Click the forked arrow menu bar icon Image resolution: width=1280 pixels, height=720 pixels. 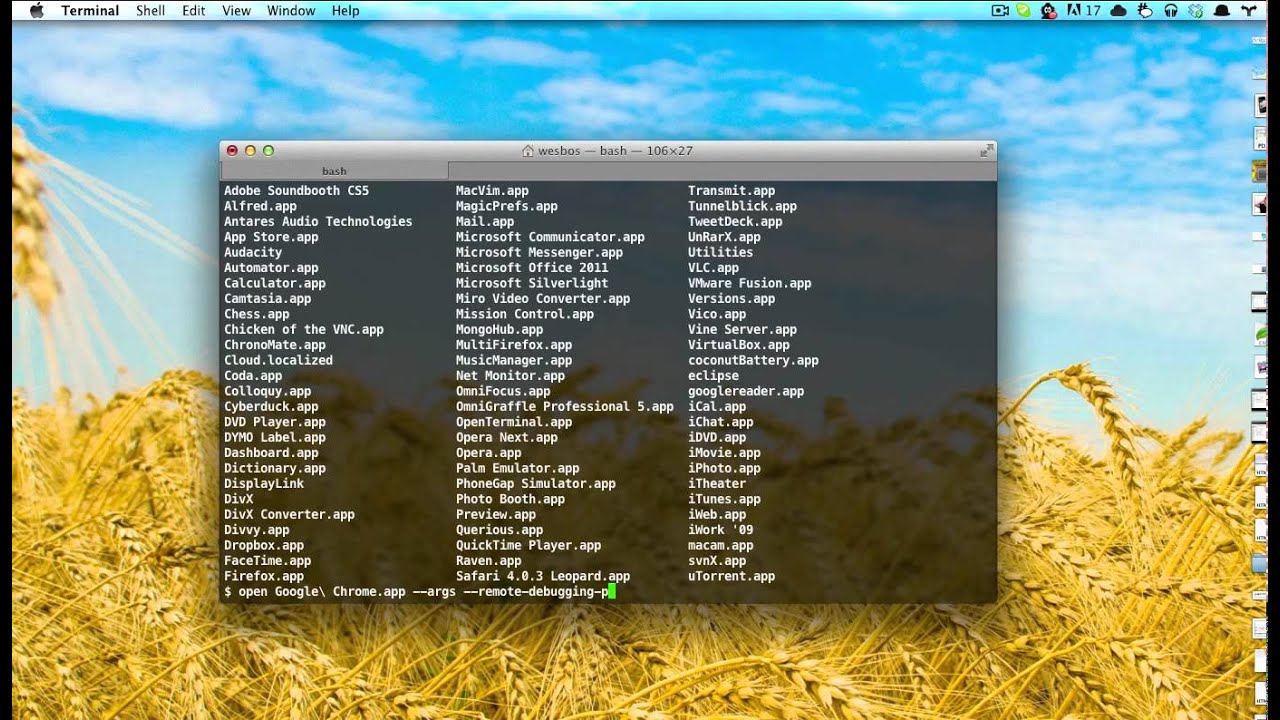pos(1249,10)
